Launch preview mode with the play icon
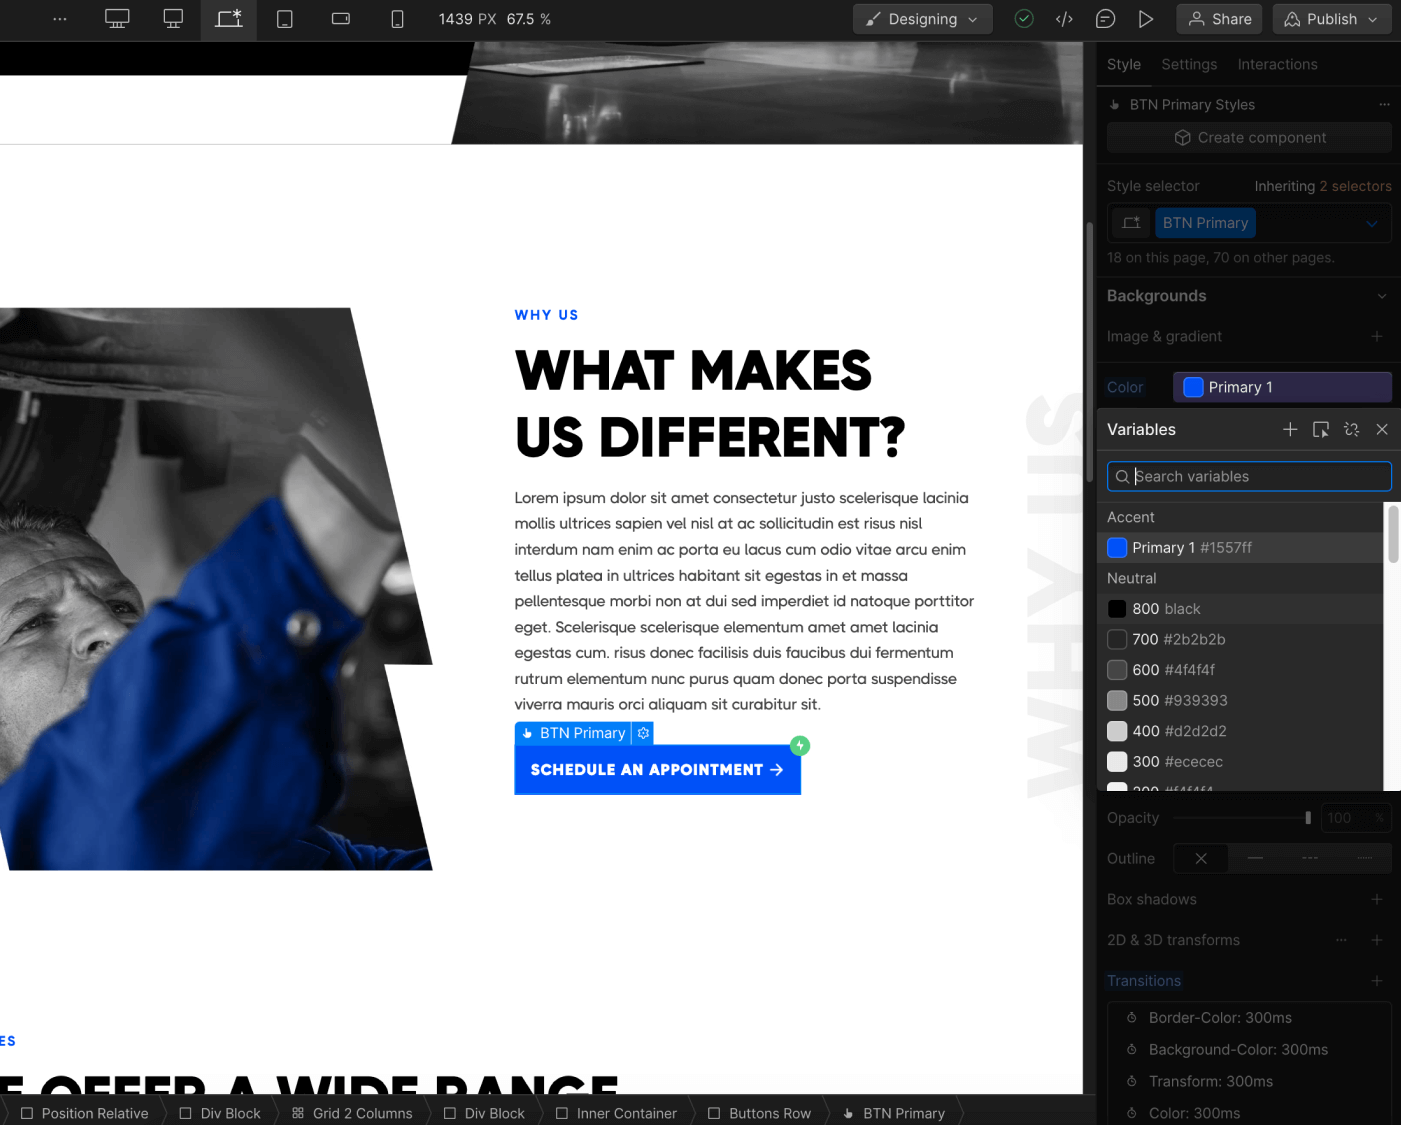 1146,18
